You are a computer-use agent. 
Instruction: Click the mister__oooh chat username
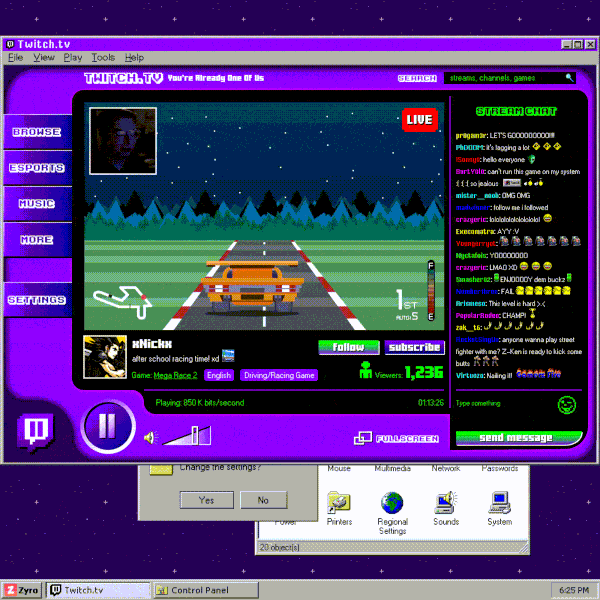click(x=477, y=196)
